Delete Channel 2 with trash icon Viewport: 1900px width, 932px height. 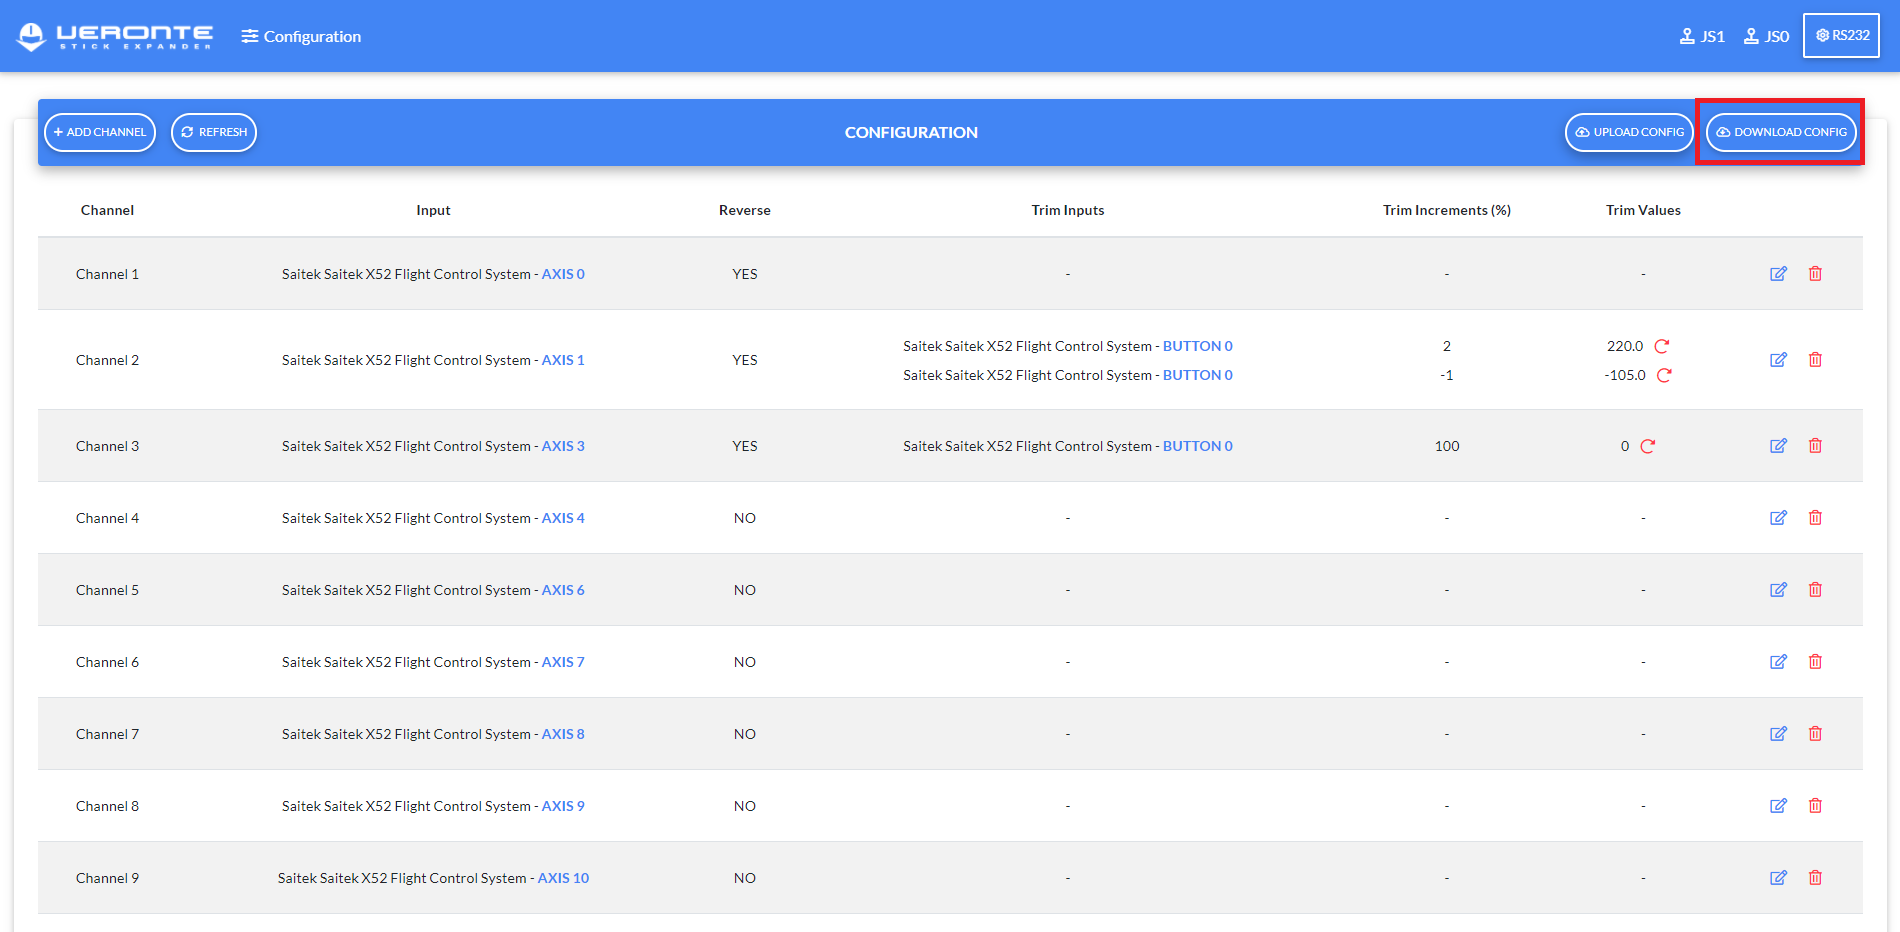[x=1815, y=360]
